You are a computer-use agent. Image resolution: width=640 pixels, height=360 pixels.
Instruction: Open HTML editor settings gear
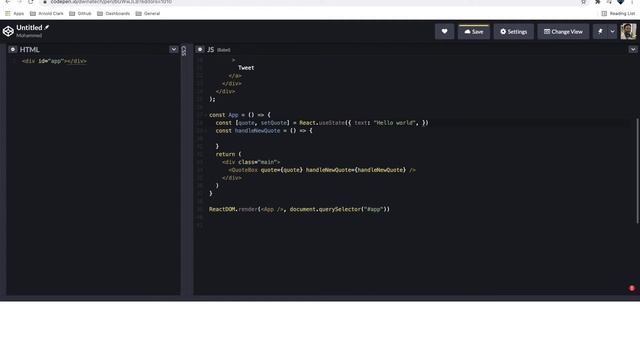click(x=13, y=49)
